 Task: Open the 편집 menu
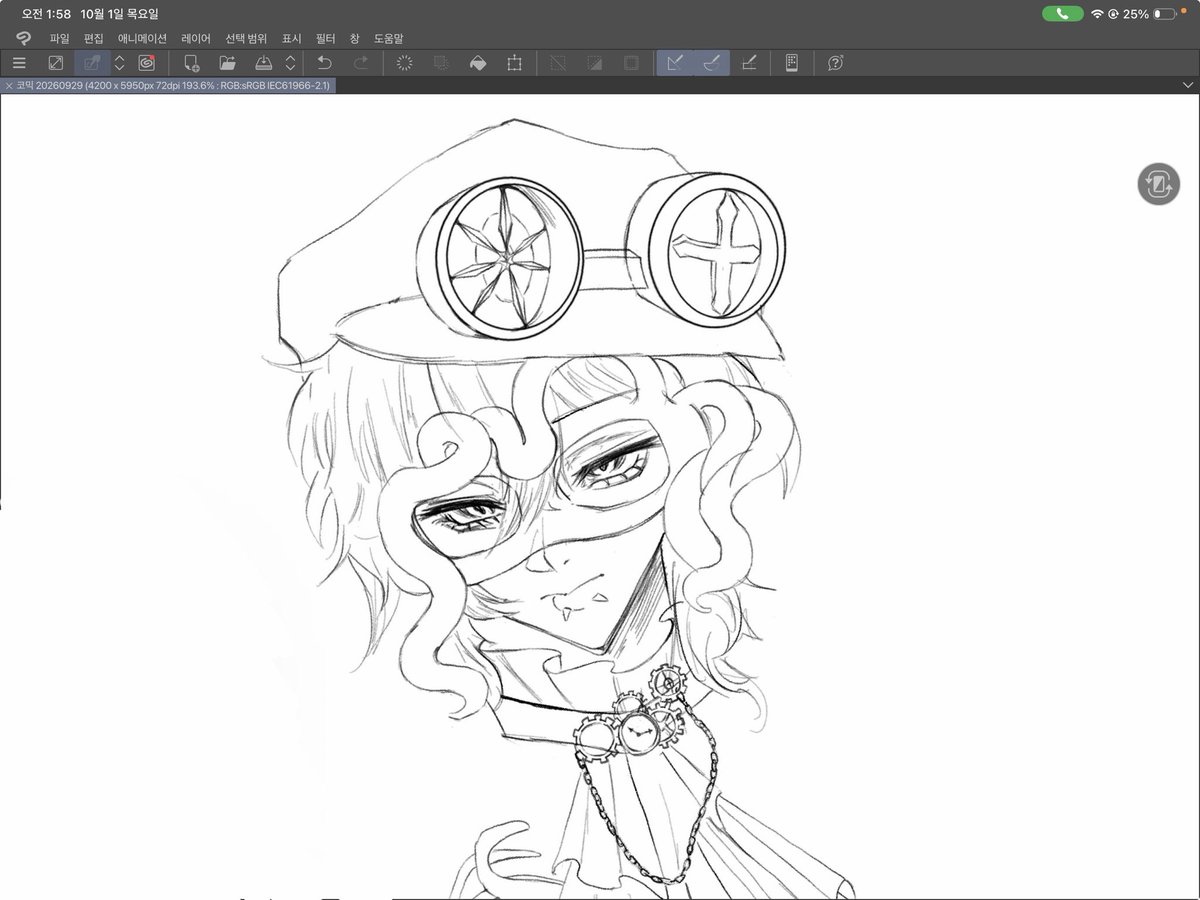[x=94, y=38]
